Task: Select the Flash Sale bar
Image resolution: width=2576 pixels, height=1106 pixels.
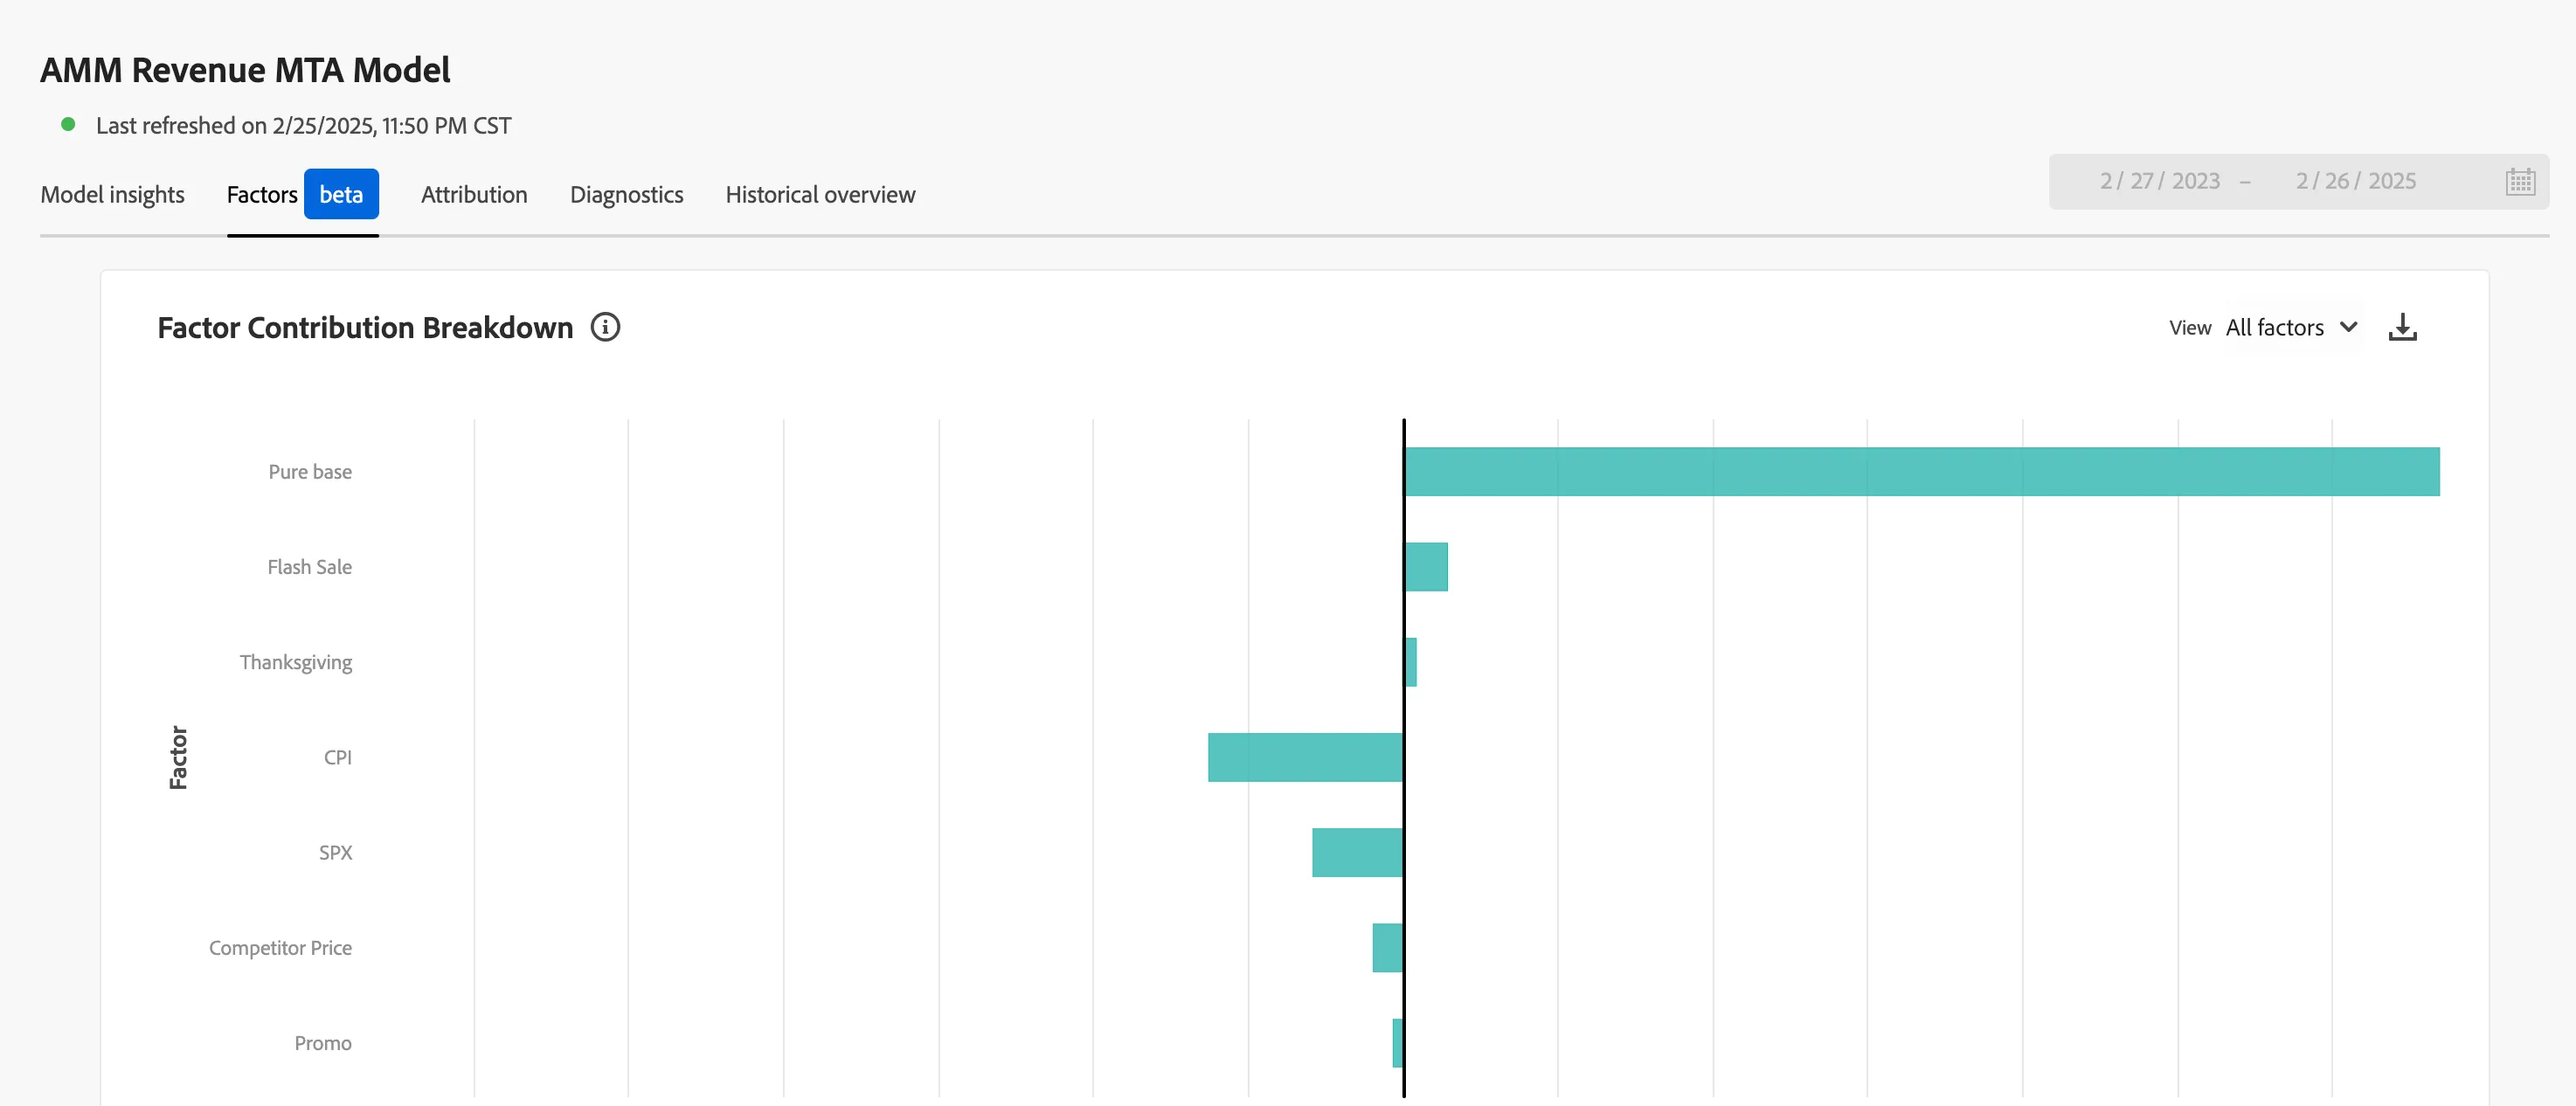Action: [x=1426, y=567]
